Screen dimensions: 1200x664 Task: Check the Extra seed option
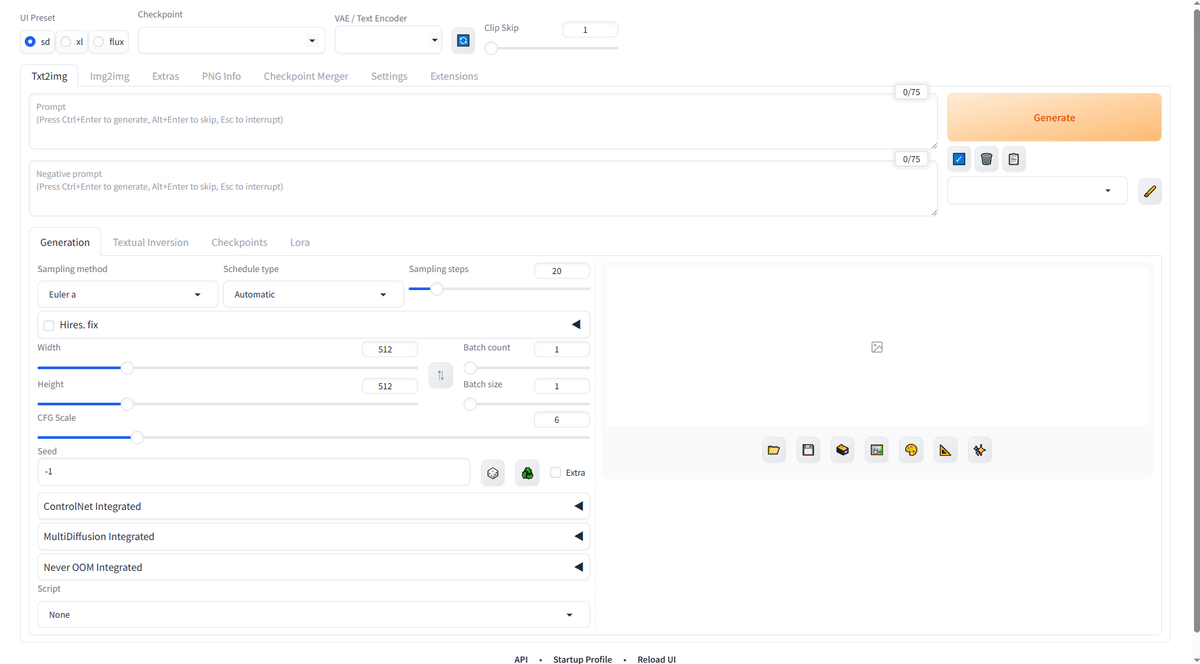tap(556, 472)
